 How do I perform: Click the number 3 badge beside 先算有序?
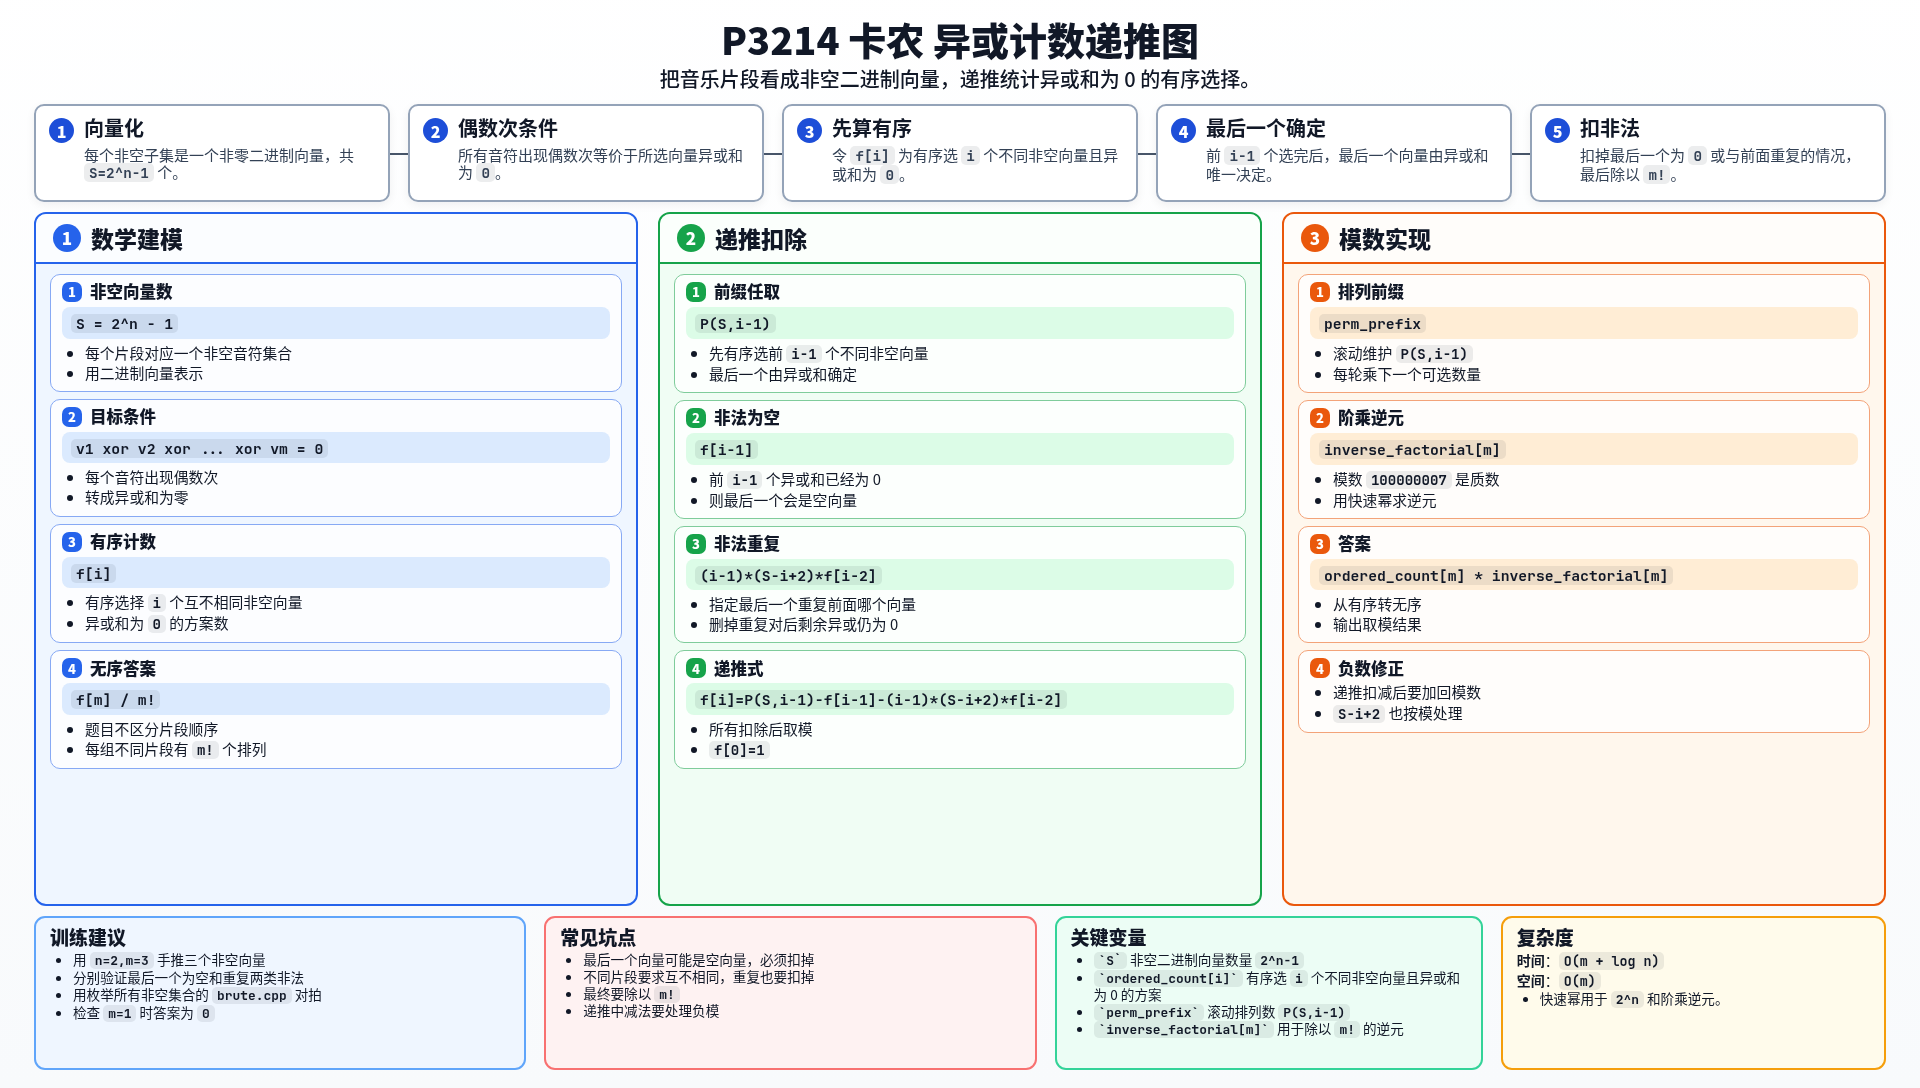[809, 131]
